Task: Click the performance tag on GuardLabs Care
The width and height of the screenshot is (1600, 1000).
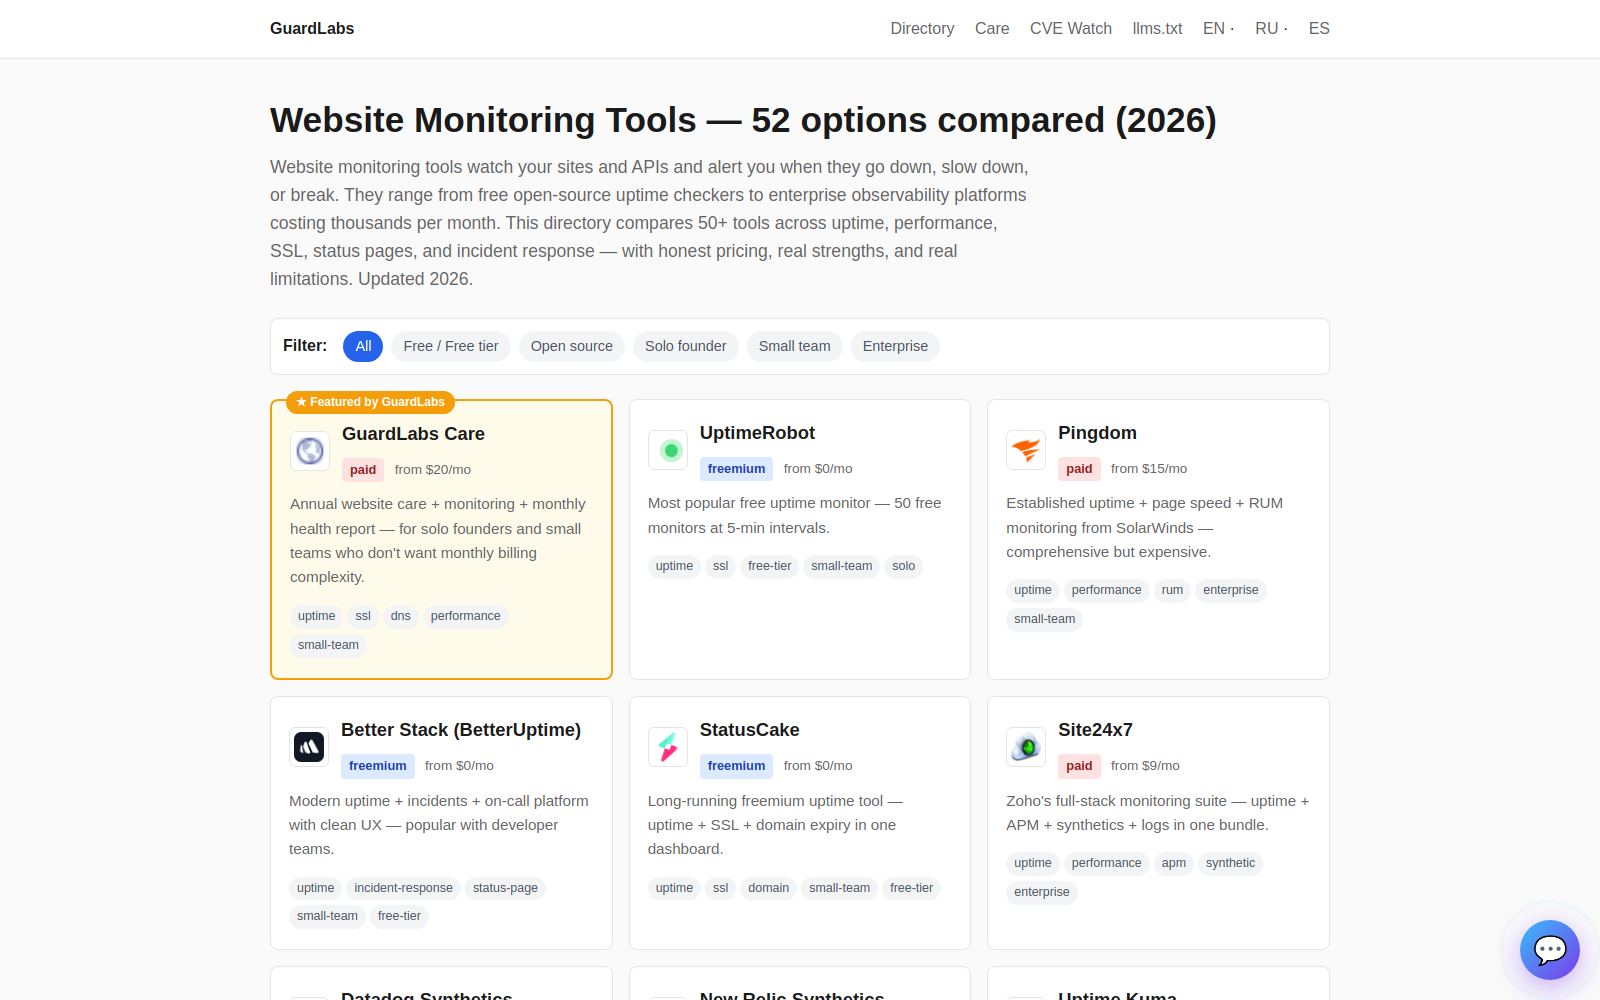Action: pyautogui.click(x=466, y=616)
